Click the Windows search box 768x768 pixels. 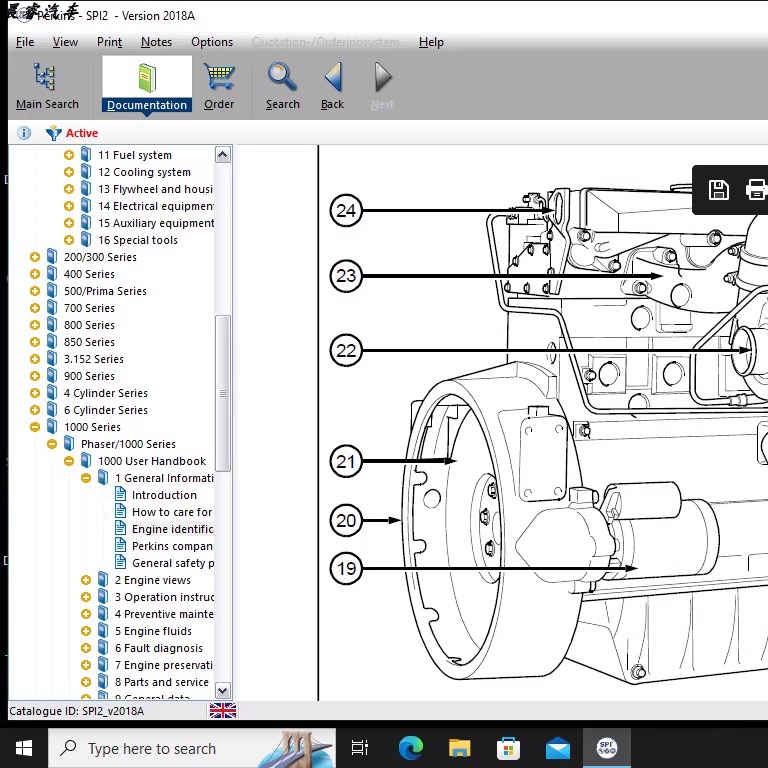point(152,748)
